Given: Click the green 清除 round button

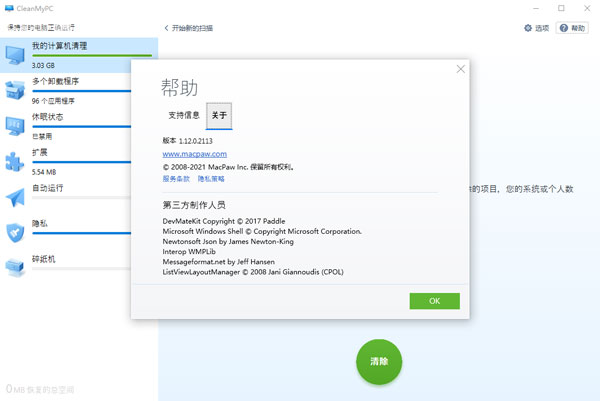Looking at the screenshot, I should (x=379, y=362).
